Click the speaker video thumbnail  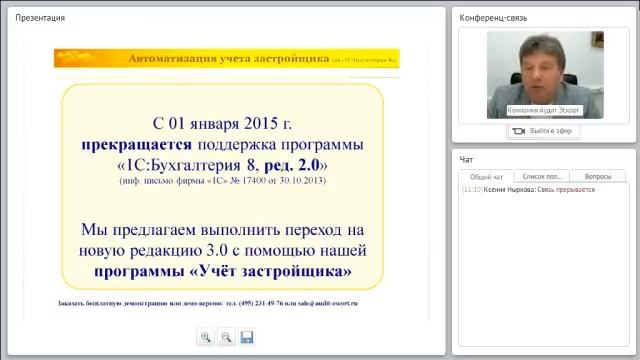(x=545, y=75)
